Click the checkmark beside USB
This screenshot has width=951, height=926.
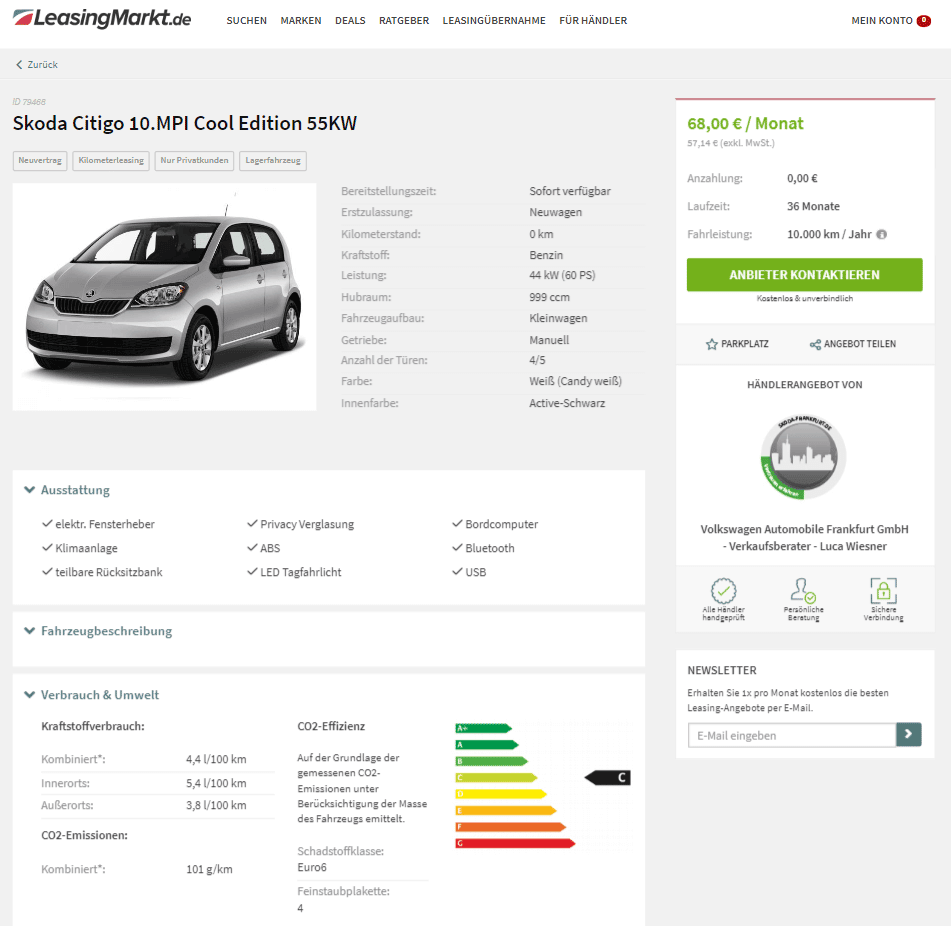(x=457, y=571)
